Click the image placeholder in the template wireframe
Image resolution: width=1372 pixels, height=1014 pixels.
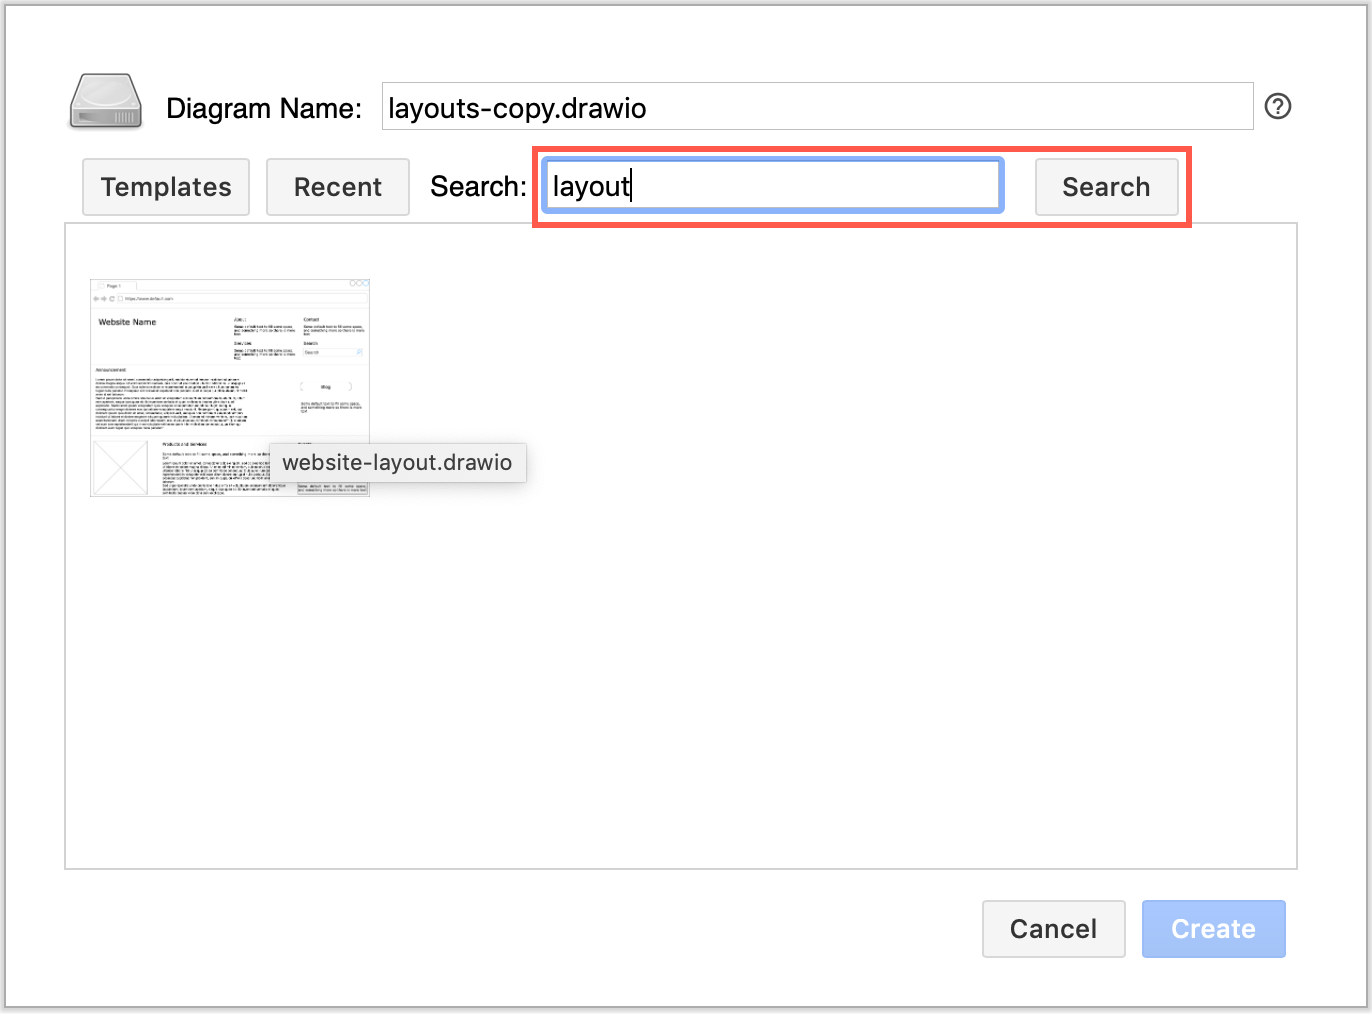coord(122,468)
